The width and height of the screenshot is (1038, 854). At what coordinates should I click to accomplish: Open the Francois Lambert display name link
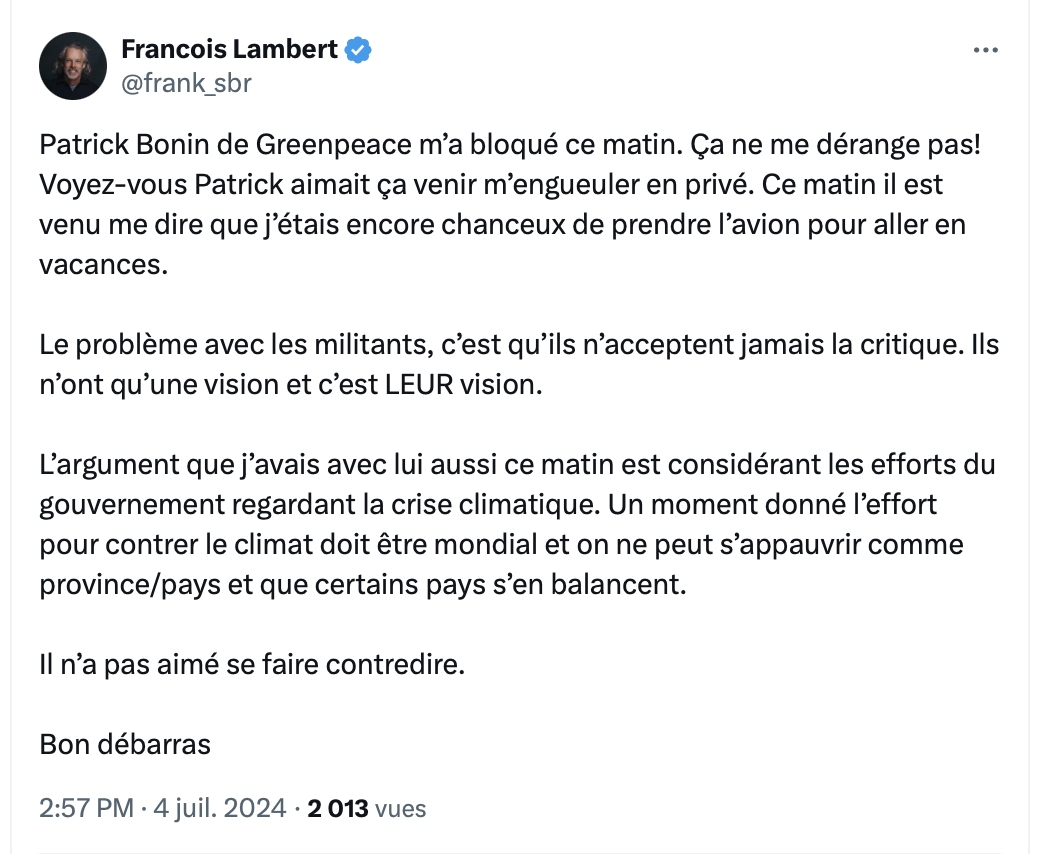[230, 50]
